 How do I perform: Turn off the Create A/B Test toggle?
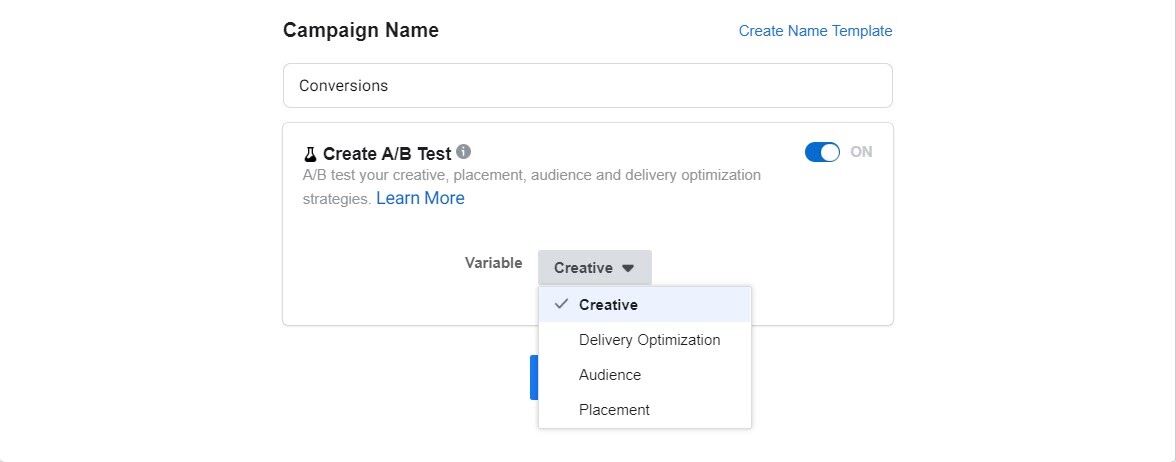click(822, 152)
